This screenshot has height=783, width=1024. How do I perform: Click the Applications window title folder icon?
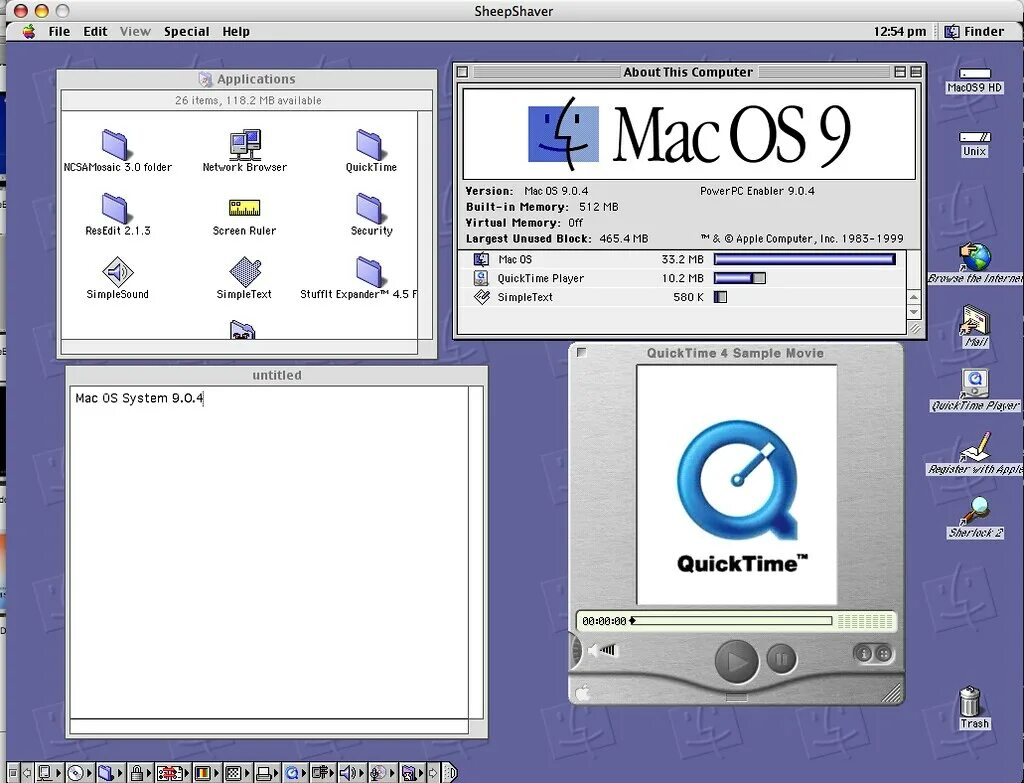point(205,79)
